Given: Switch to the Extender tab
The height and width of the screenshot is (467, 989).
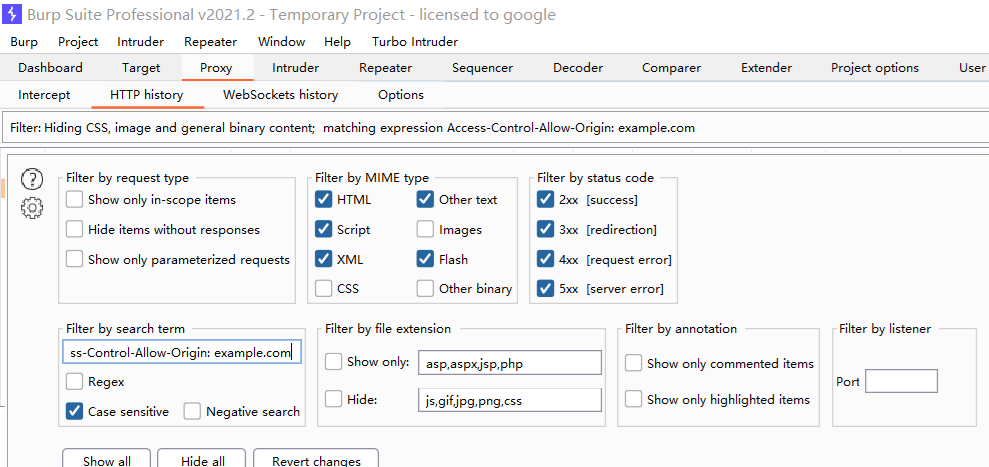Looking at the screenshot, I should (766, 68).
